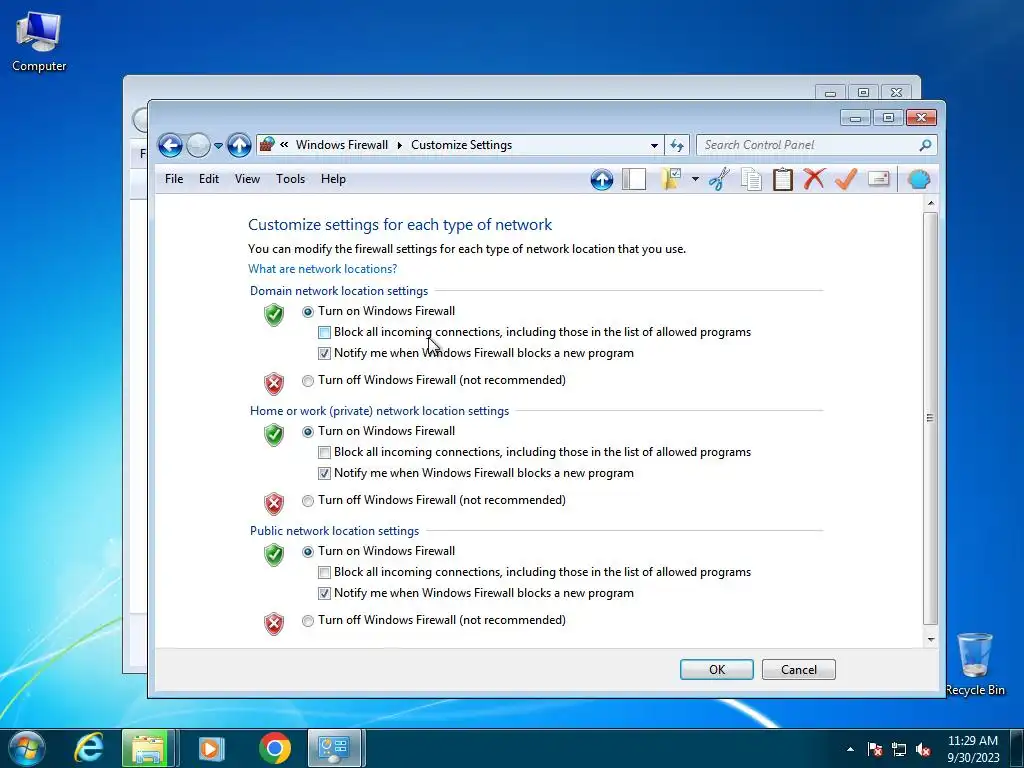This screenshot has width=1024, height=768.
Task: Click the Control Panel address bar icon
Action: pyautogui.click(x=266, y=144)
